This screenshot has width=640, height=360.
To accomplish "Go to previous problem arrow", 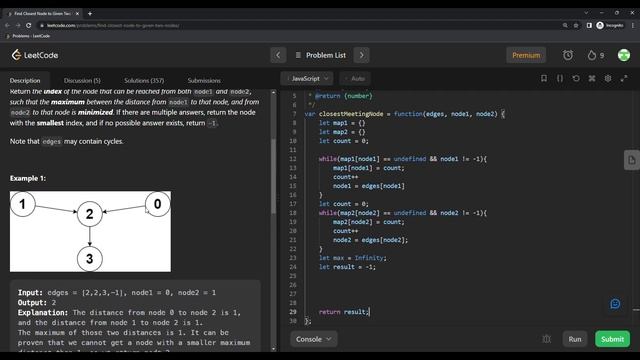I will 278,55.
